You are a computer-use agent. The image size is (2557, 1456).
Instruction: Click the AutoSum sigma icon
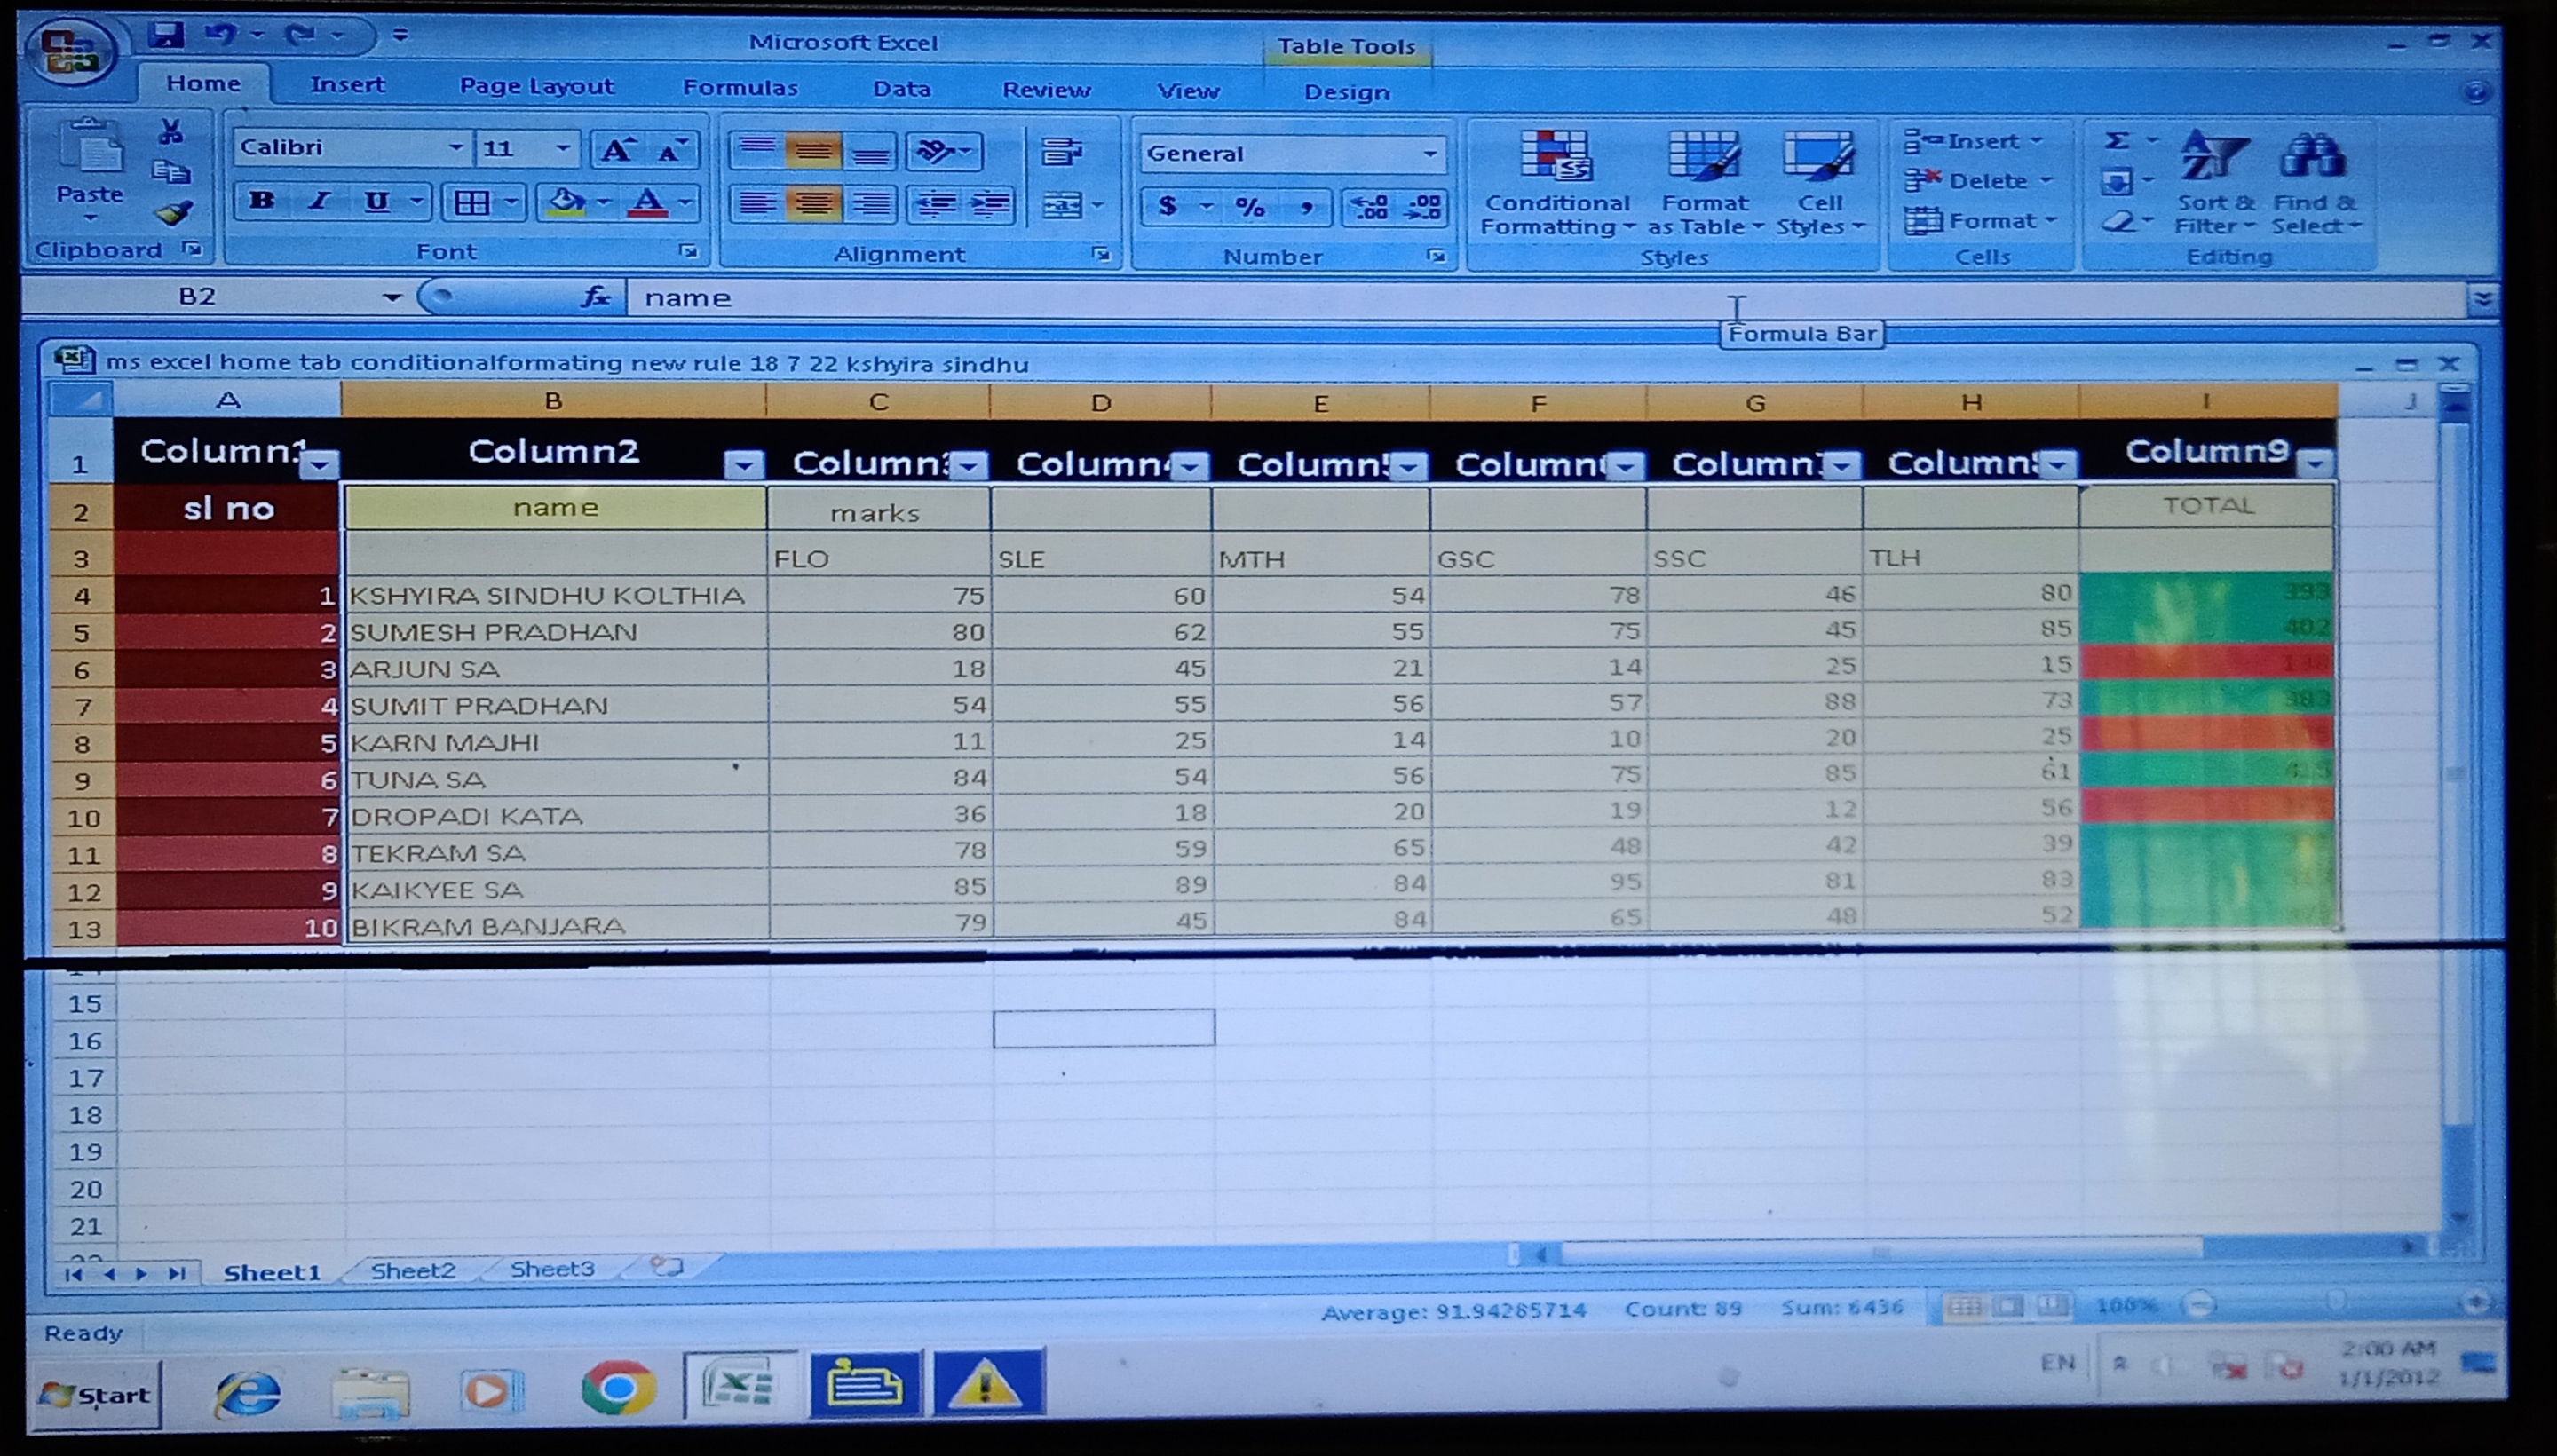2115,141
